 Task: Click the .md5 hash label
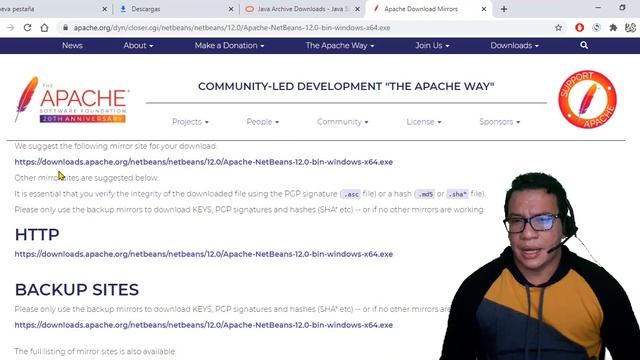425,194
